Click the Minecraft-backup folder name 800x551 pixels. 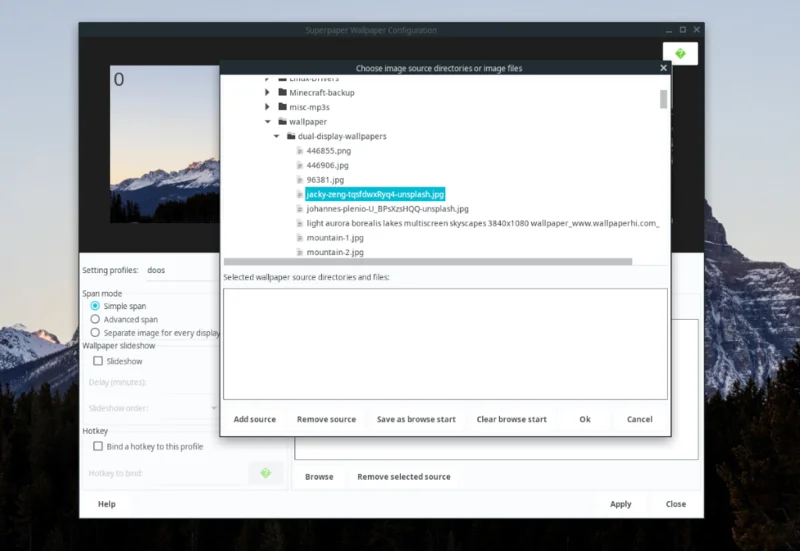pyautogui.click(x=321, y=92)
